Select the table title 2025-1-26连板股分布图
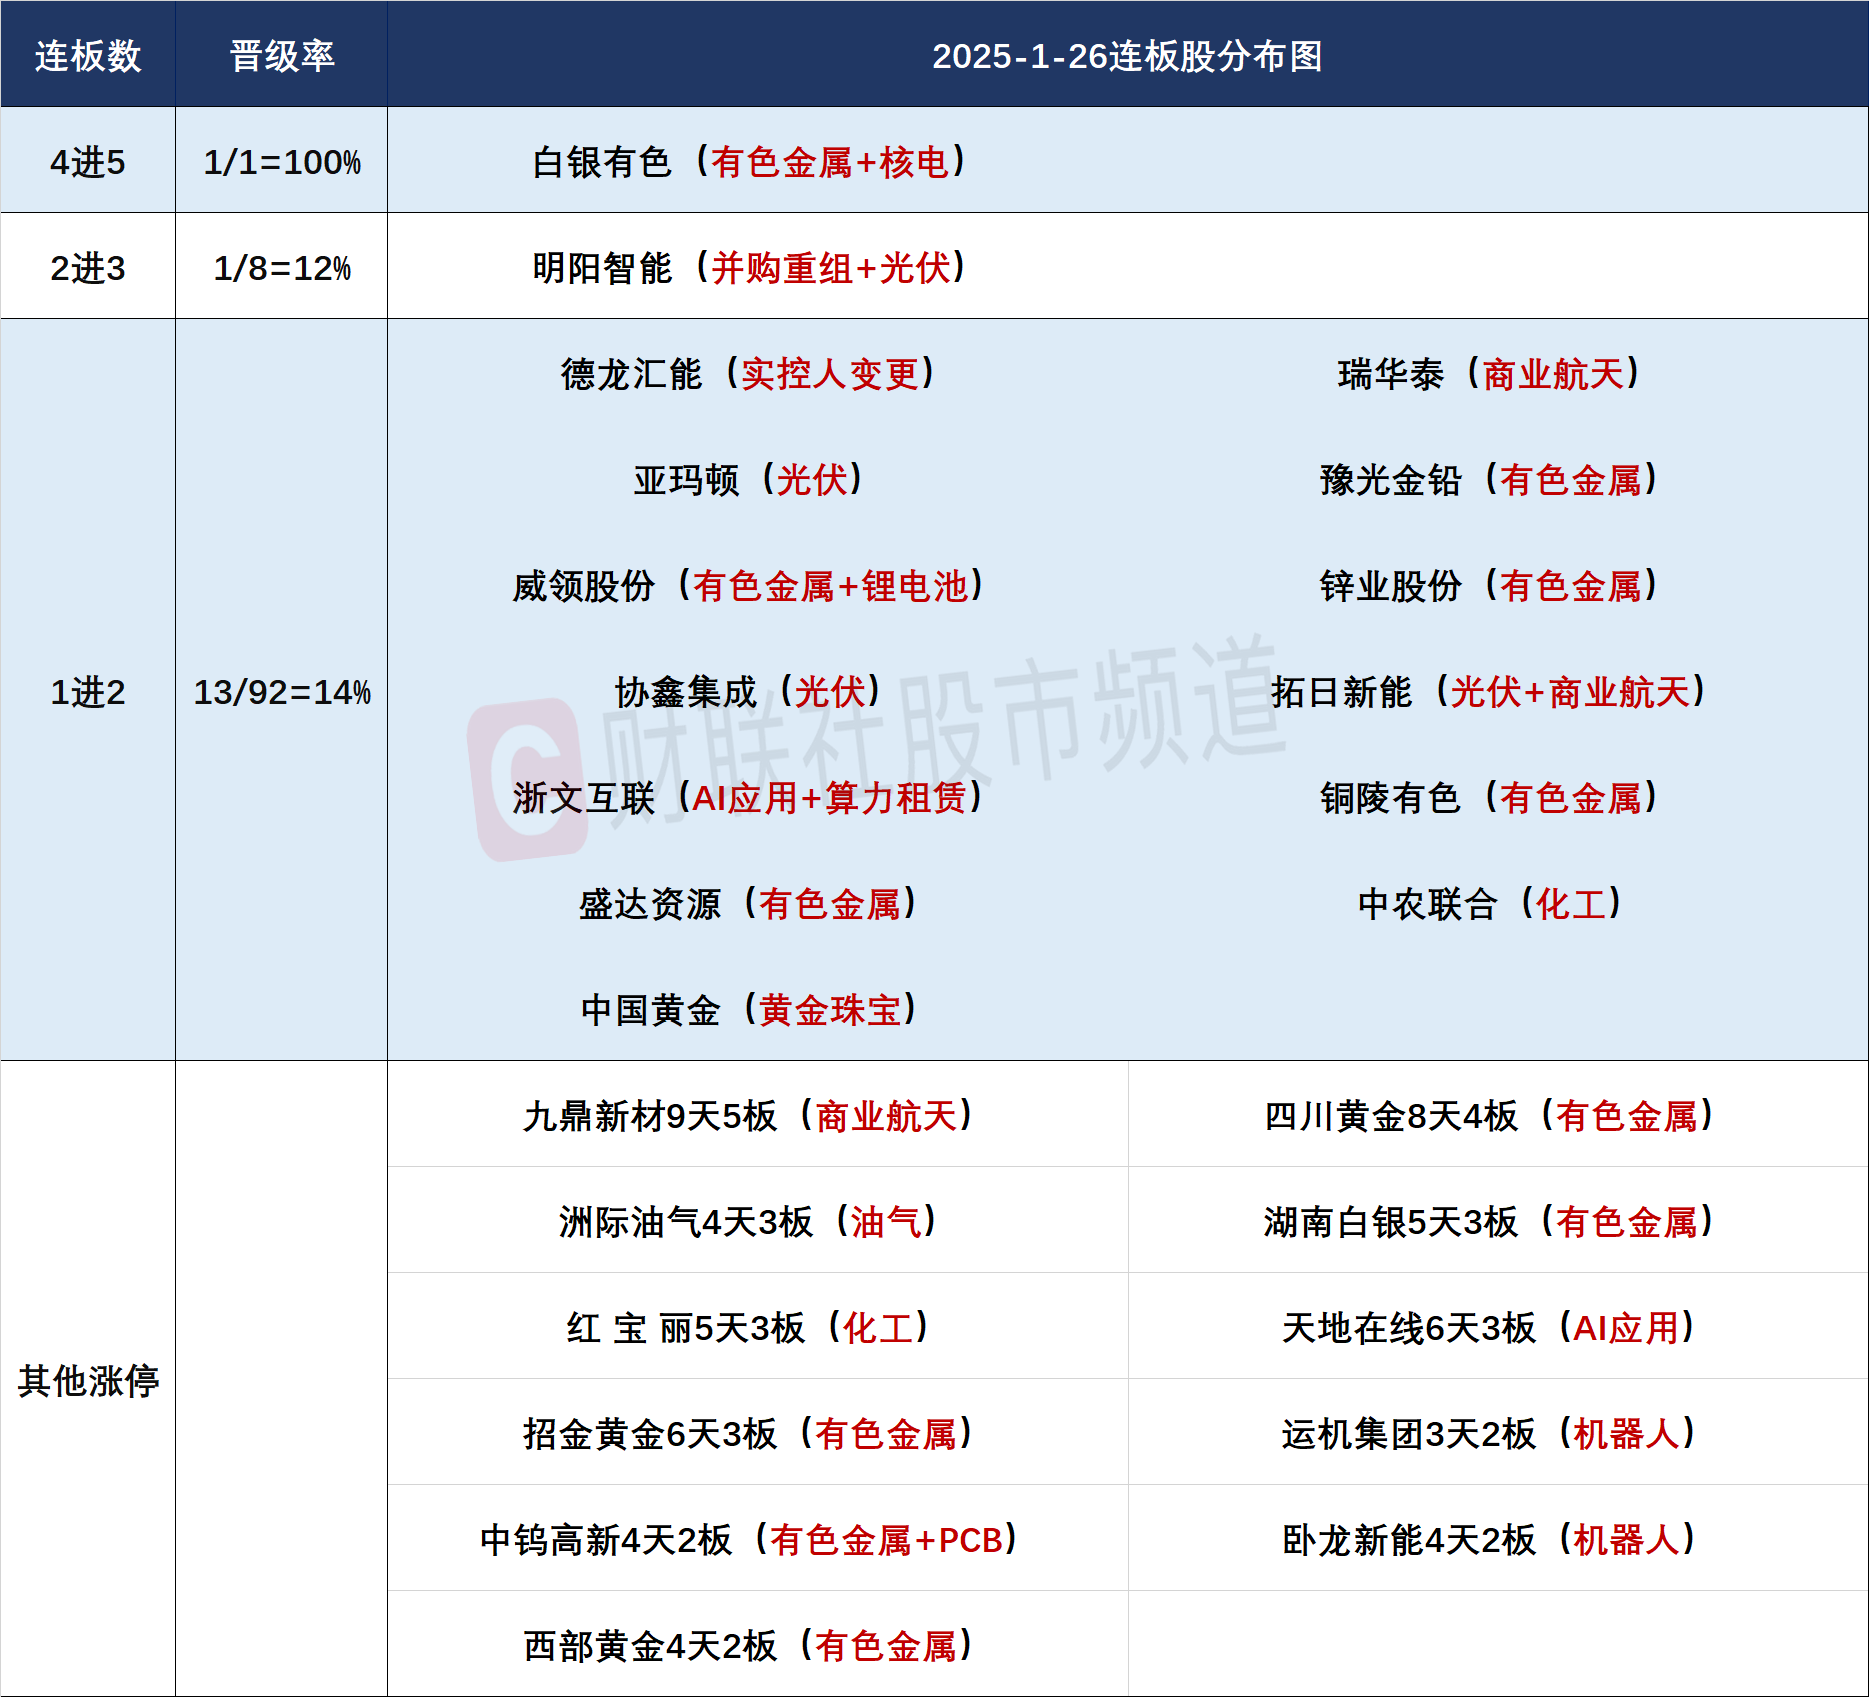 [1128, 56]
